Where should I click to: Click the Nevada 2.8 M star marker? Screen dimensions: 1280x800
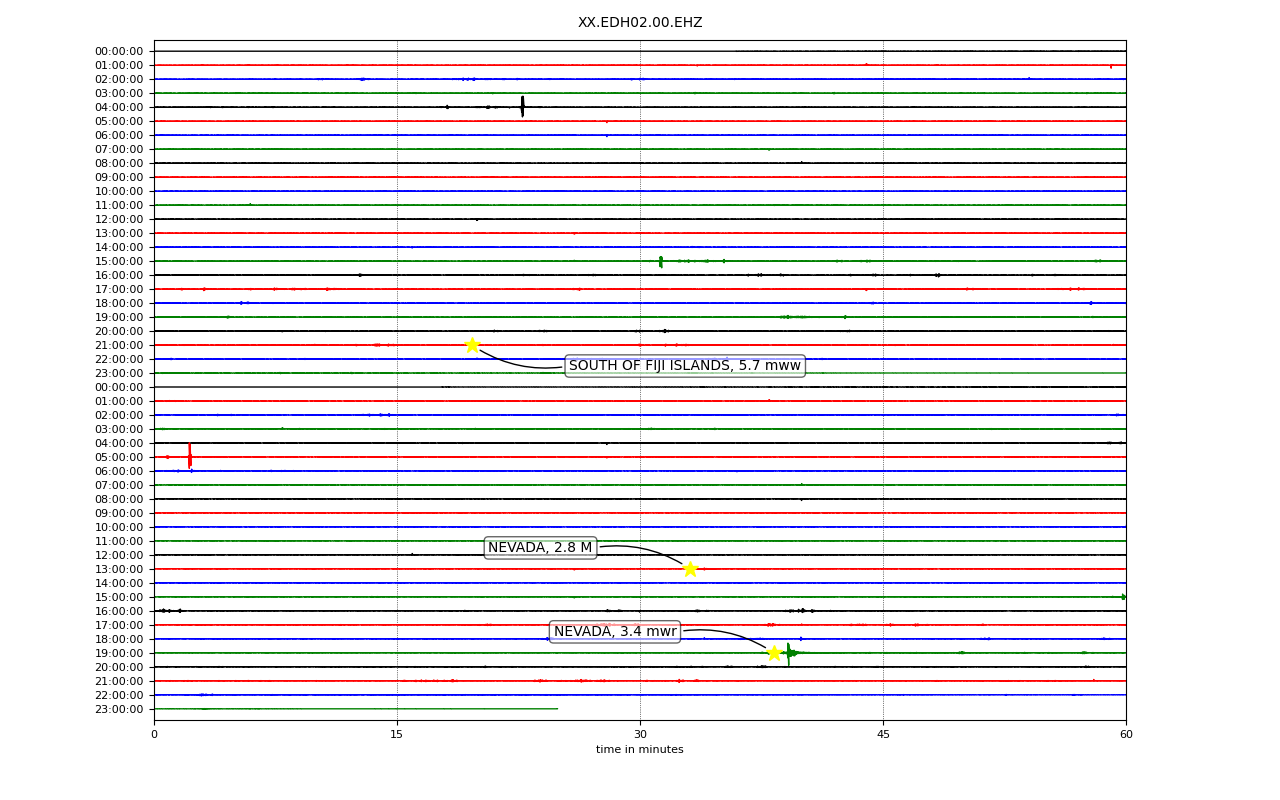(x=690, y=569)
